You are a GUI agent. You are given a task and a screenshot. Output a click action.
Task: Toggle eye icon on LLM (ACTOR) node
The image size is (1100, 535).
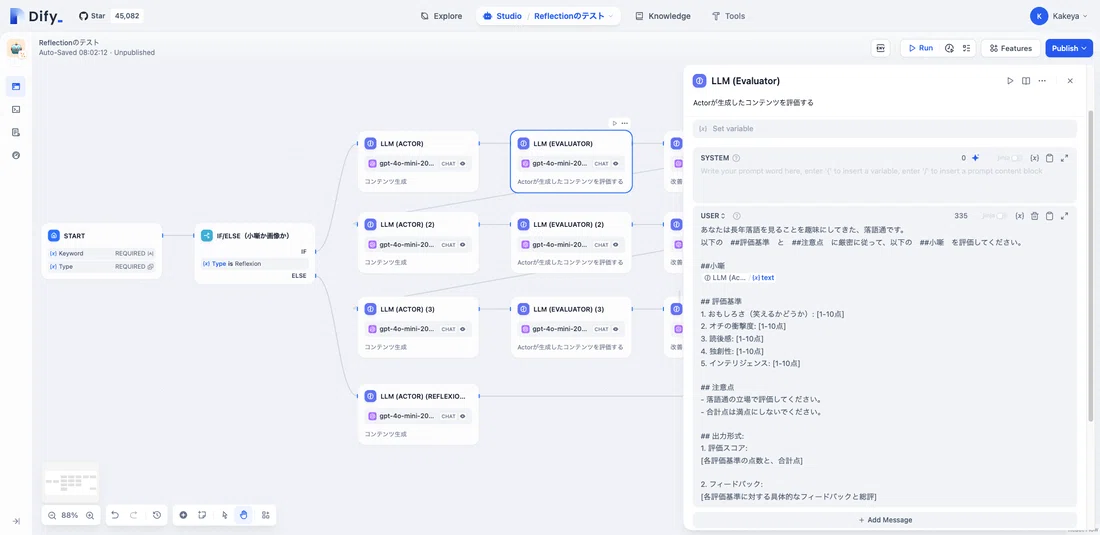pyautogui.click(x=462, y=163)
